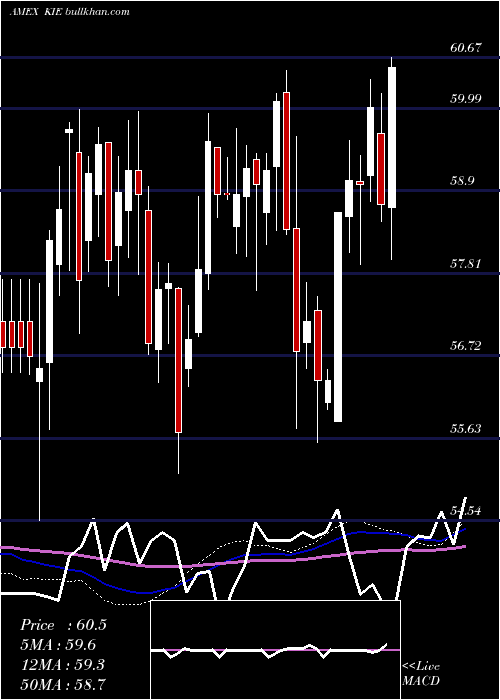The width and height of the screenshot is (500, 700).
Task: Click the '5MA : 59.6' readout
Action: point(58,645)
